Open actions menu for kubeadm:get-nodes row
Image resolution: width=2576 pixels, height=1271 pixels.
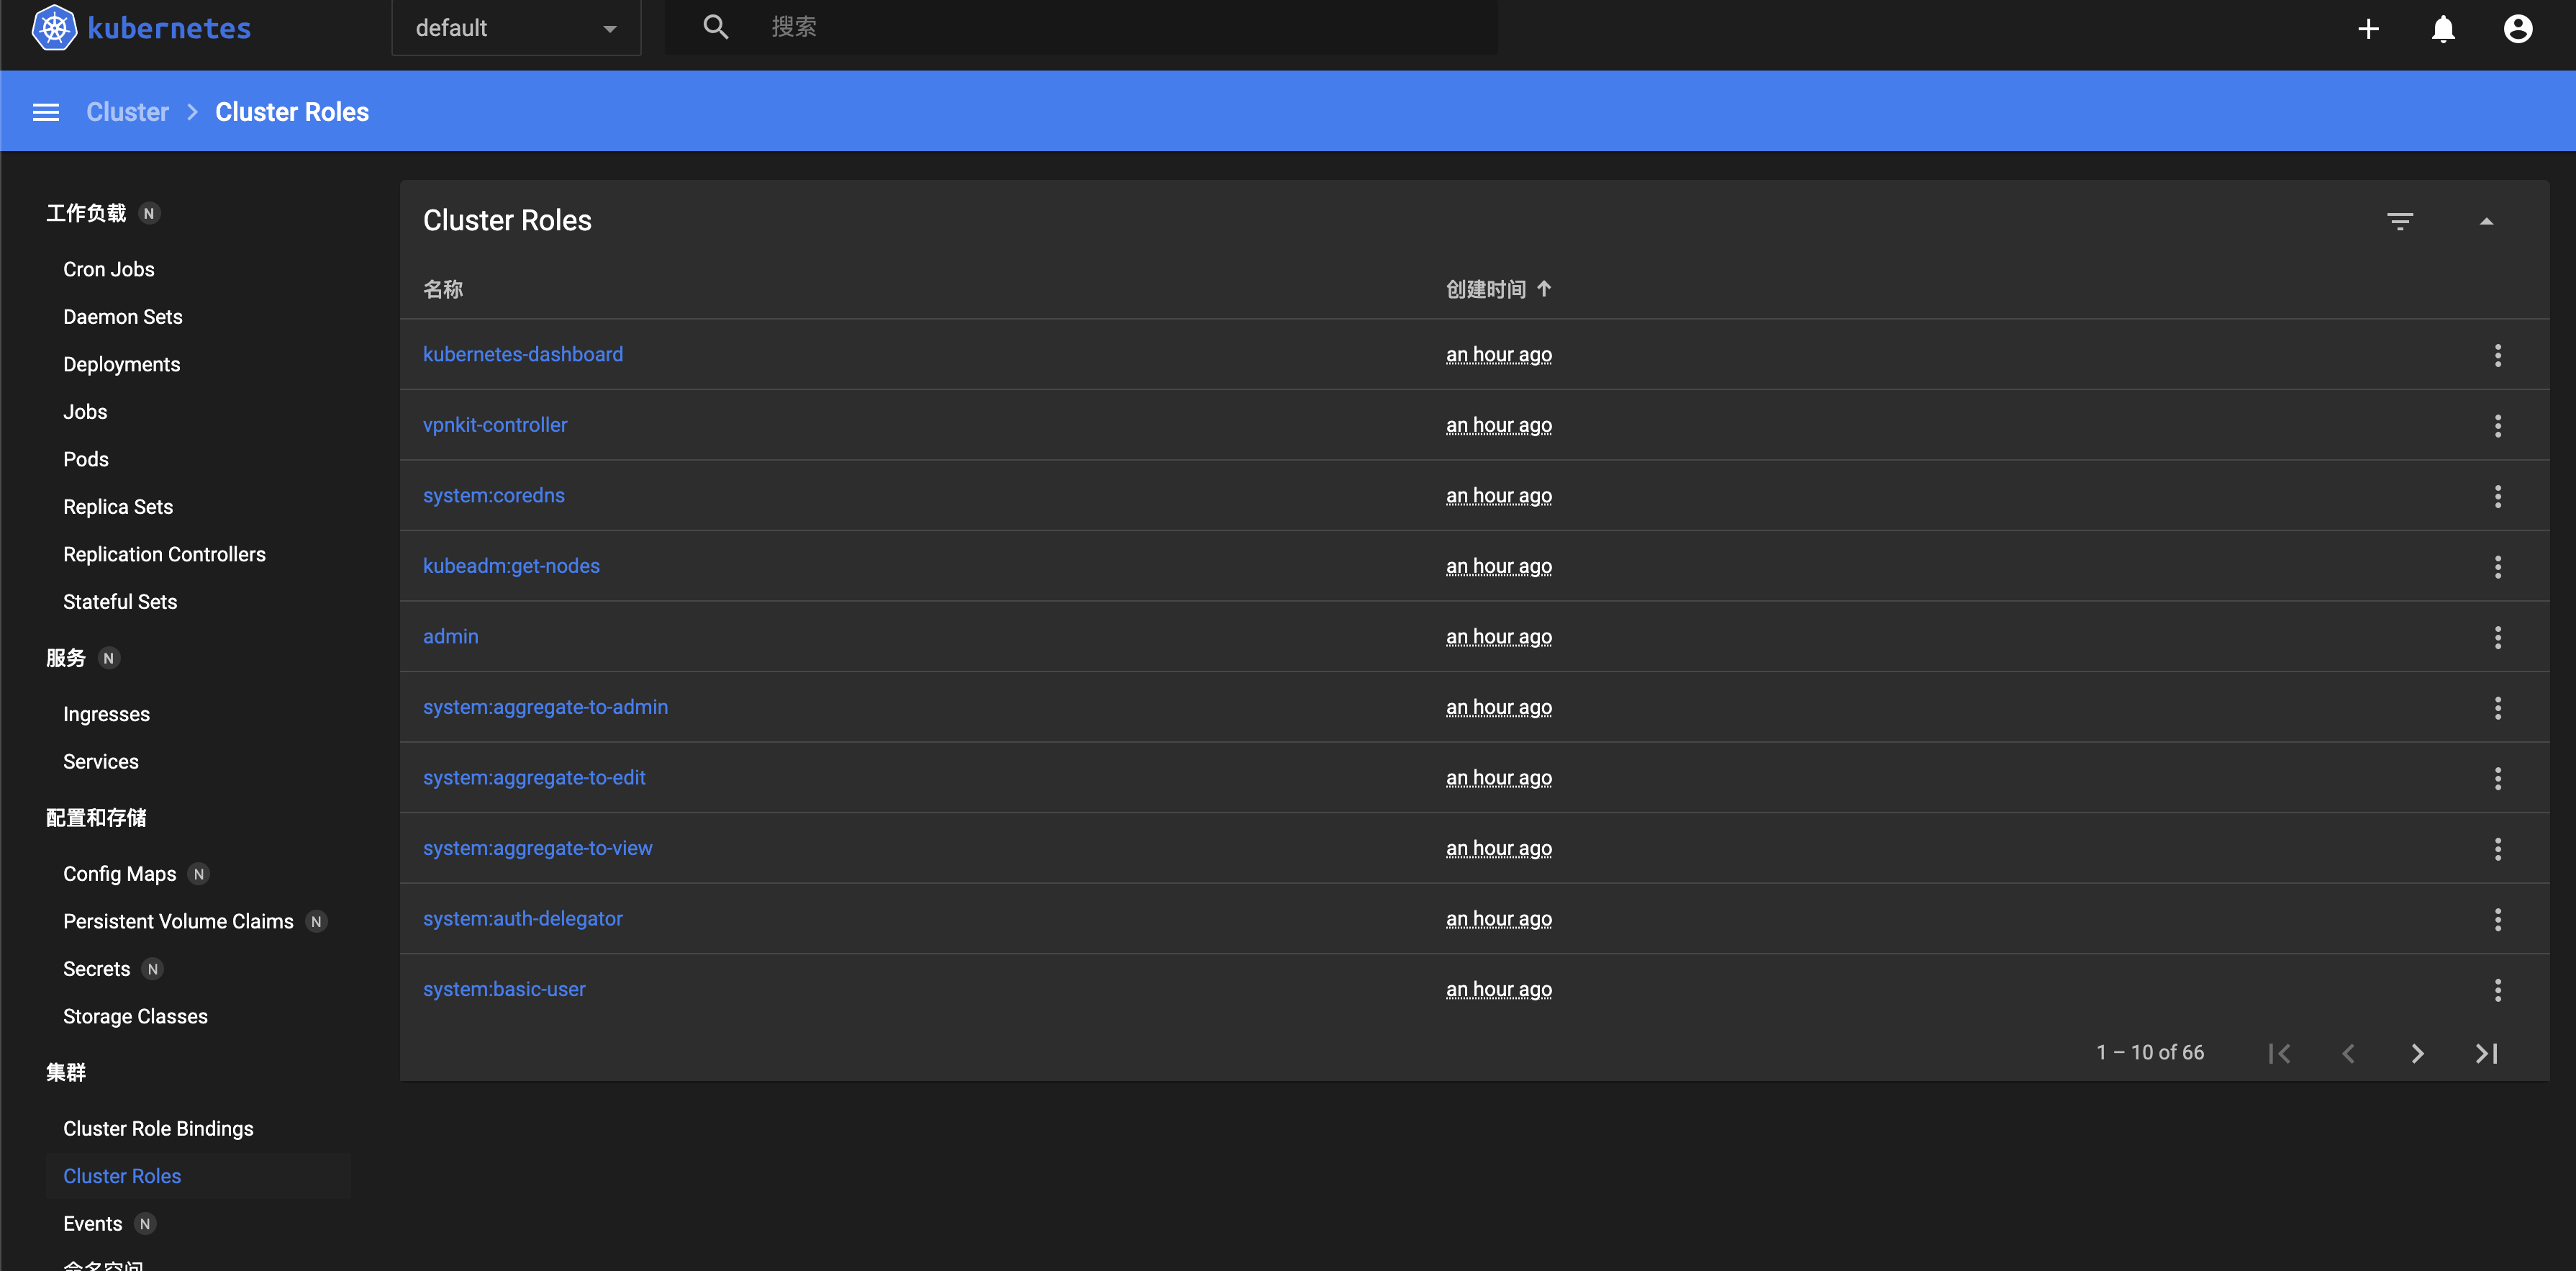coord(2498,567)
